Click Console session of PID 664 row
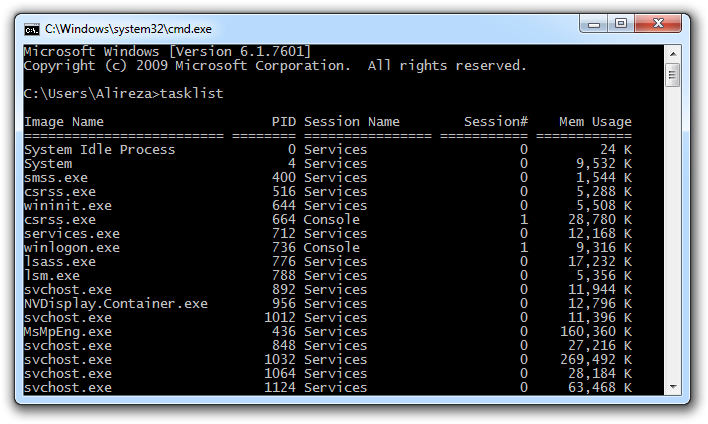 tap(332, 219)
